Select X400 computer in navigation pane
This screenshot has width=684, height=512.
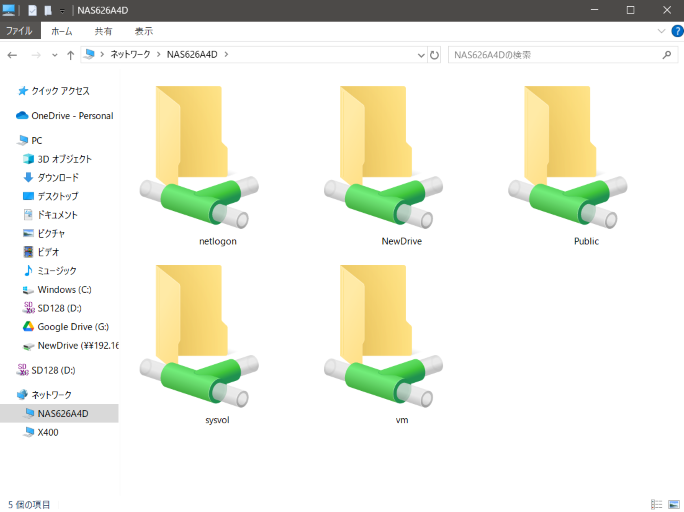point(48,432)
